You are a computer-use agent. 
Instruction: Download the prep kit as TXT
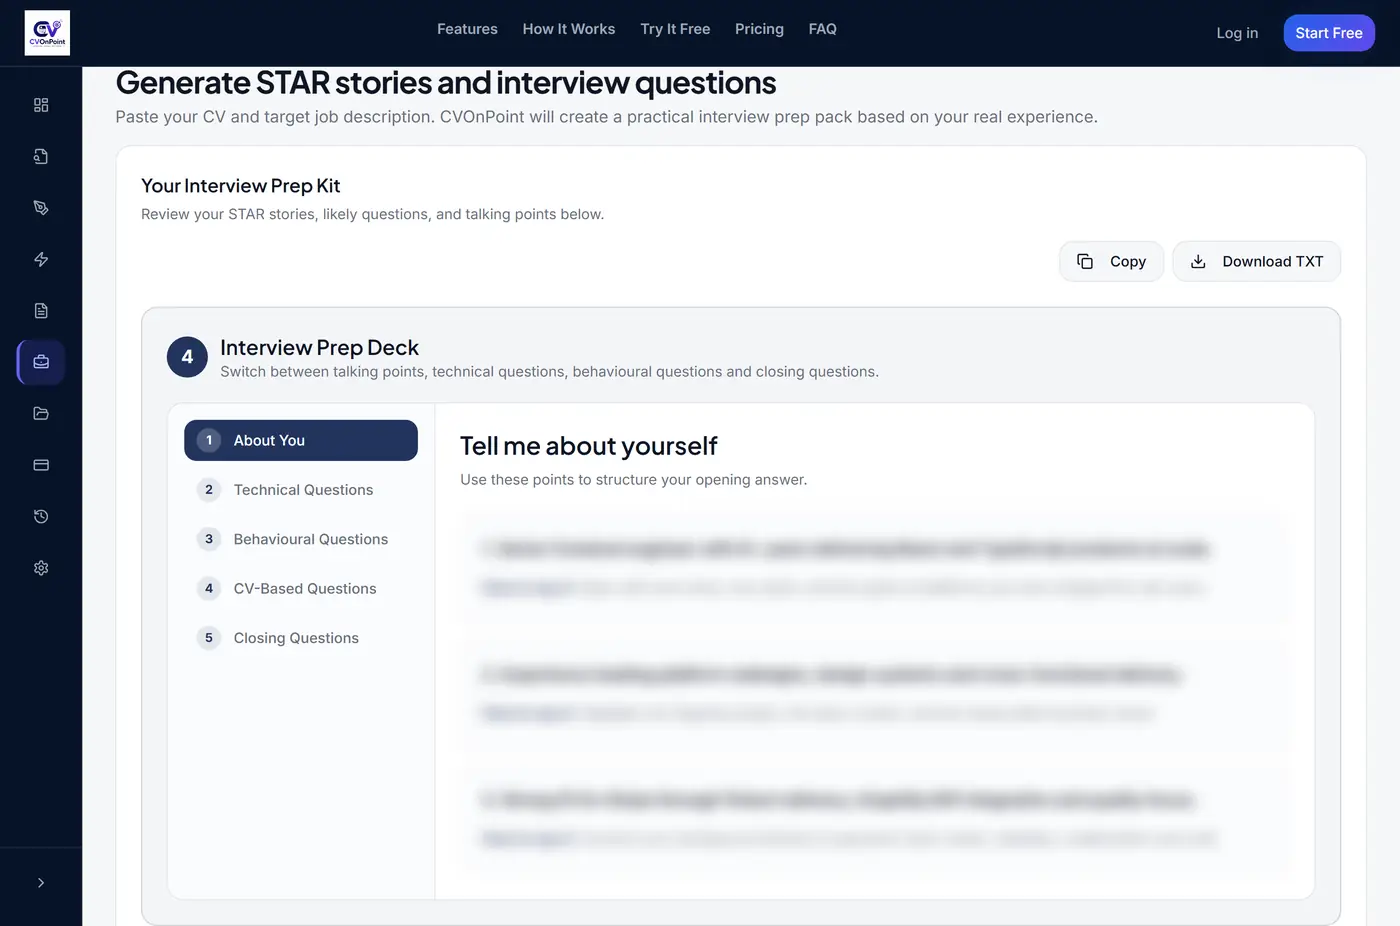[1256, 262]
